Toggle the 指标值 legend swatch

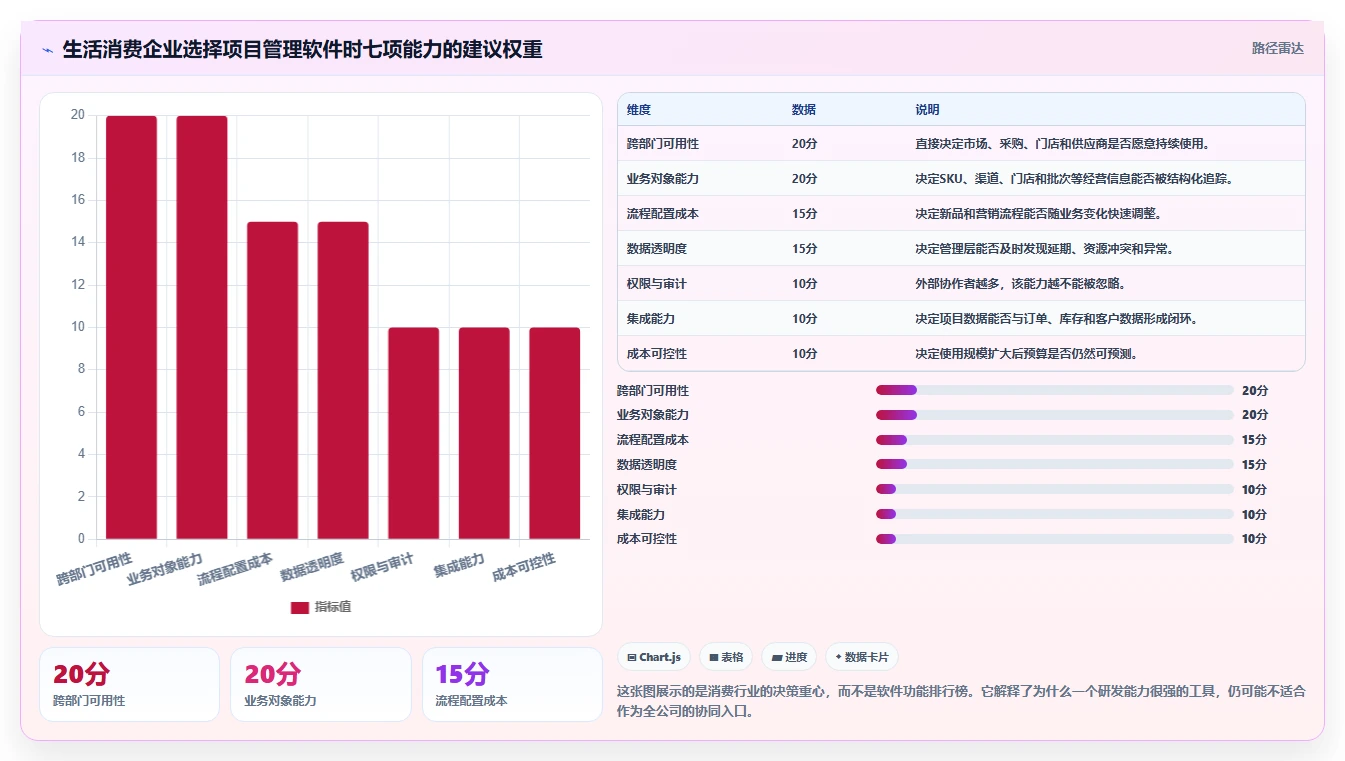click(300, 607)
